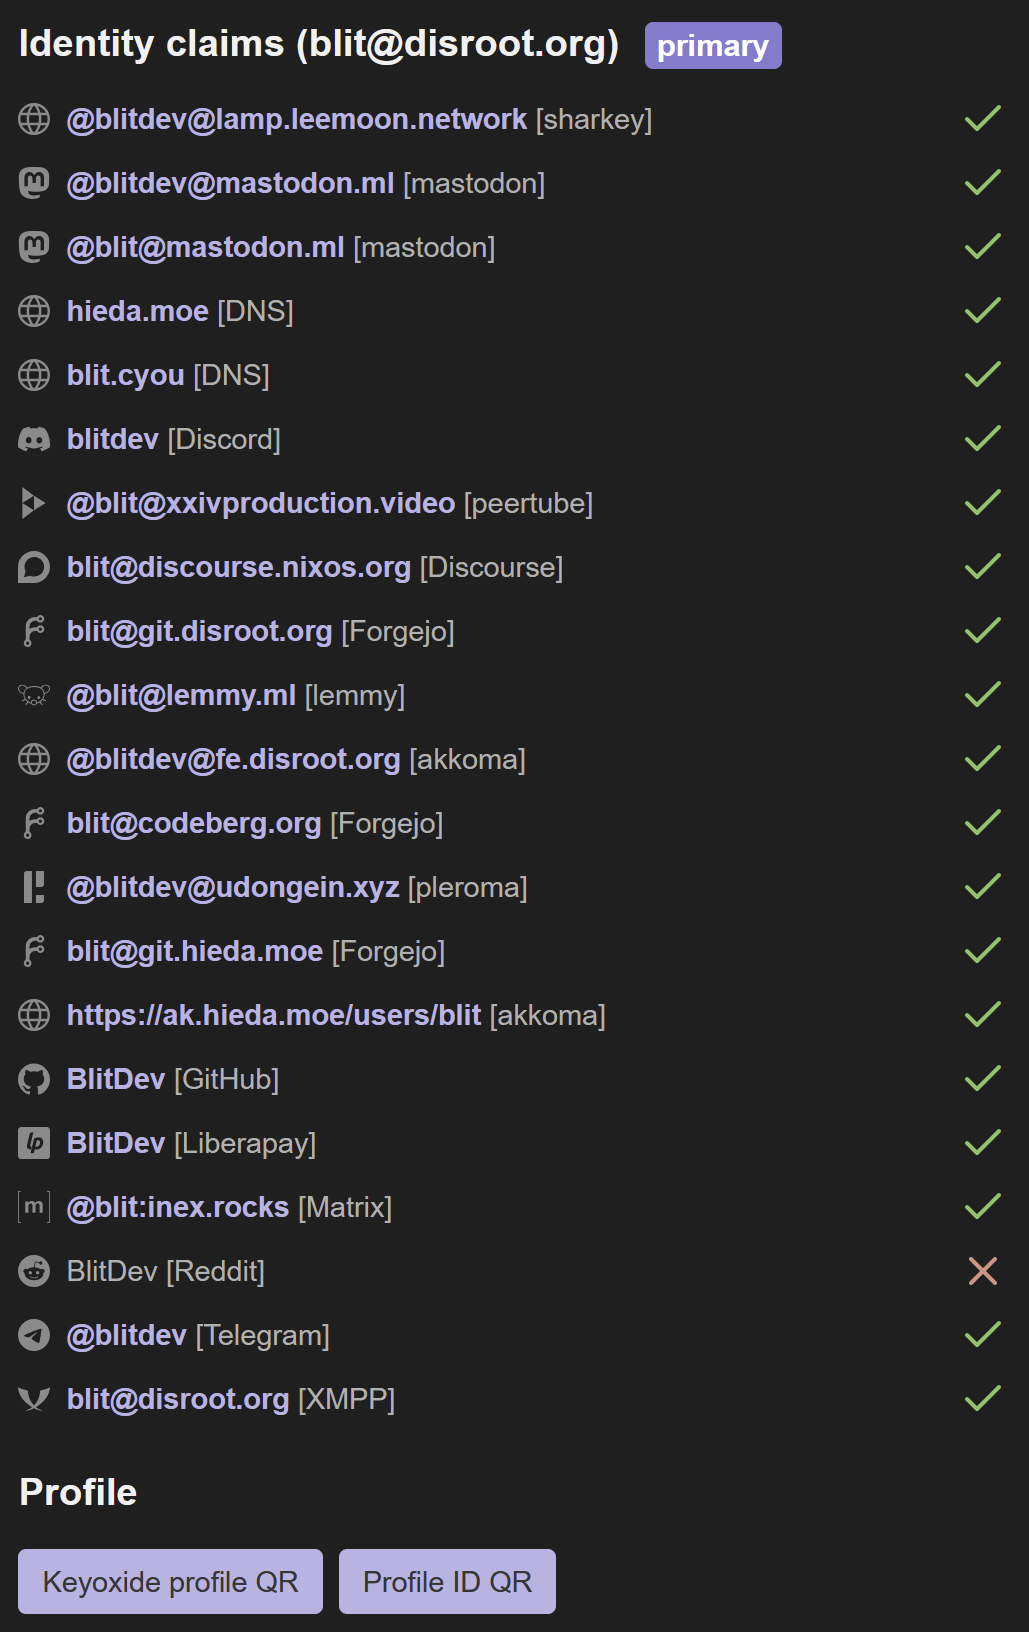
Task: Click the Discord icon next to blitdev
Action: pyautogui.click(x=34, y=439)
